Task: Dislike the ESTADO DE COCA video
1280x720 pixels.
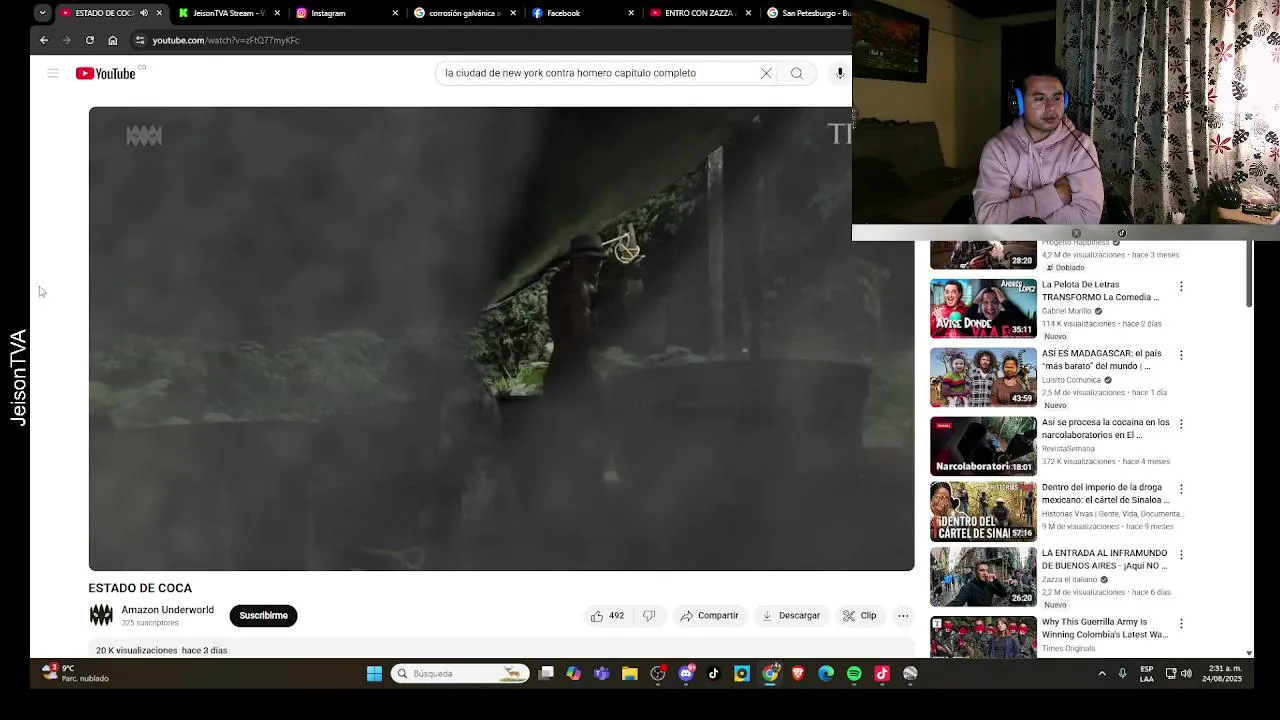Action: pos(649,616)
